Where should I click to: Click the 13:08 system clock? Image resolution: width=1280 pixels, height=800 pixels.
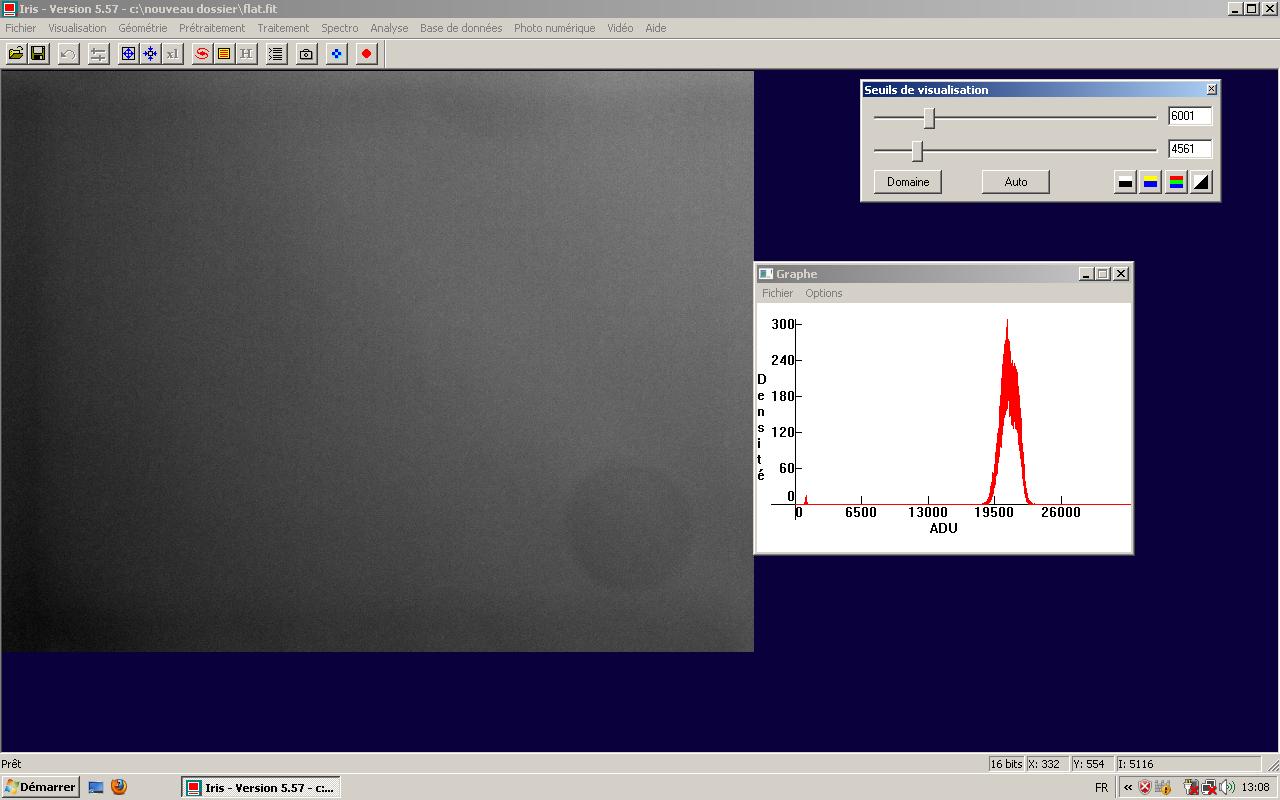(x=1256, y=787)
